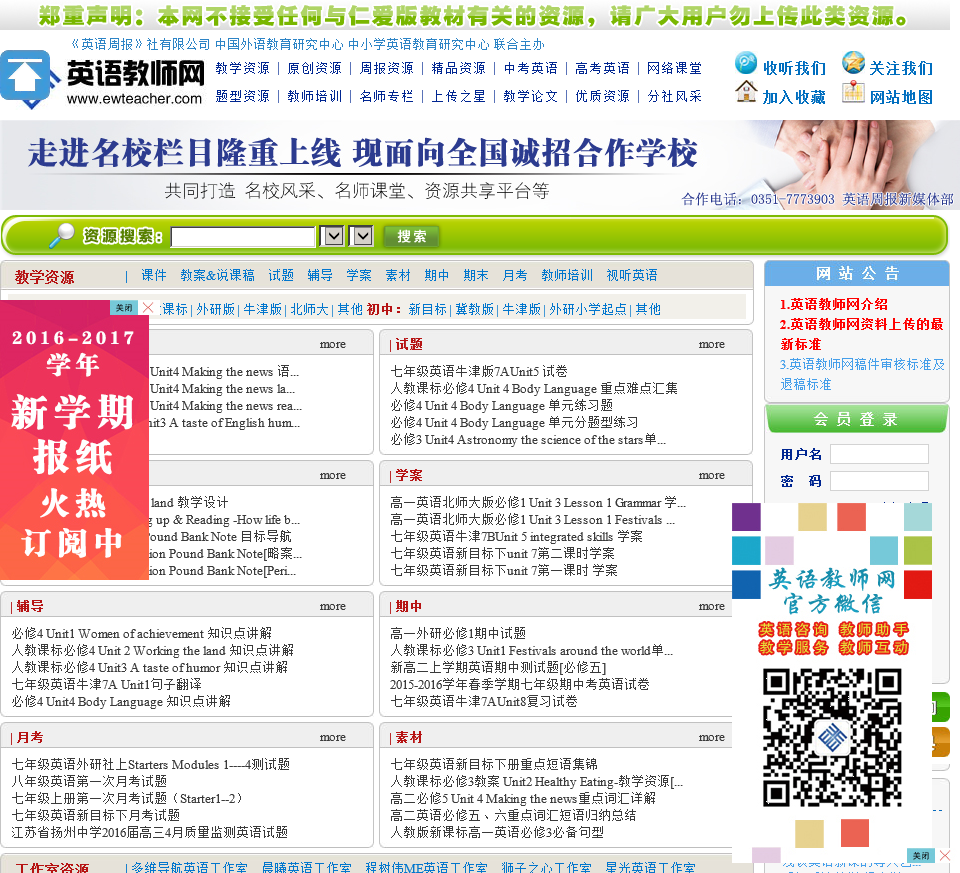Image resolution: width=960 pixels, height=873 pixels.
Task: Open 网络课堂 navigation item
Action: click(x=675, y=68)
